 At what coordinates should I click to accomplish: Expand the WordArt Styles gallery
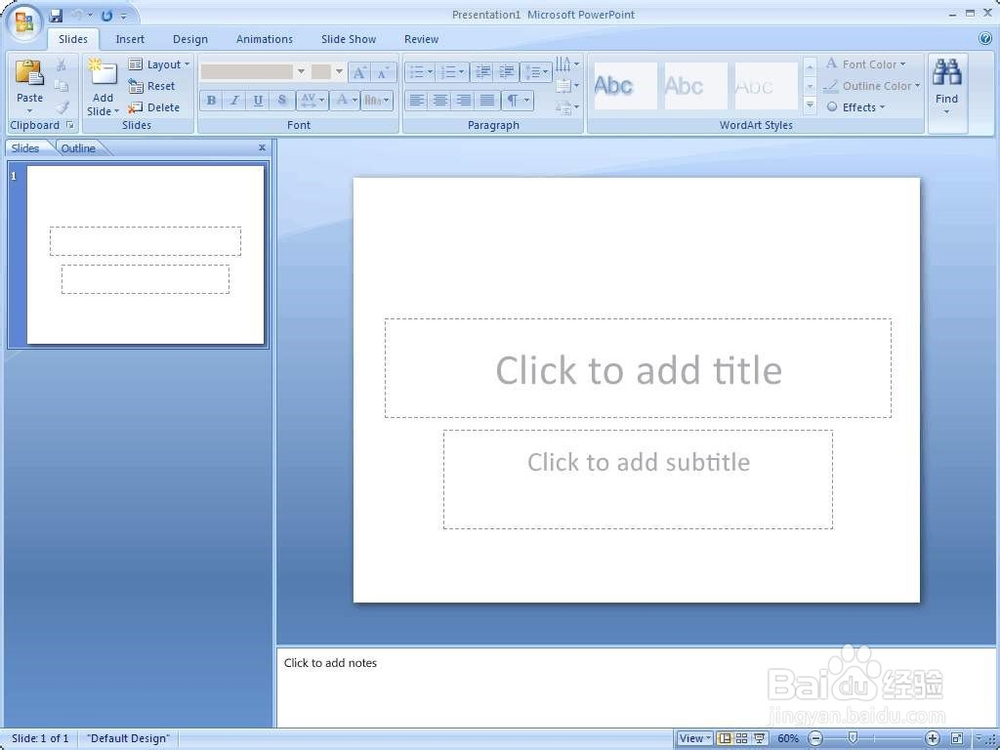(x=810, y=105)
